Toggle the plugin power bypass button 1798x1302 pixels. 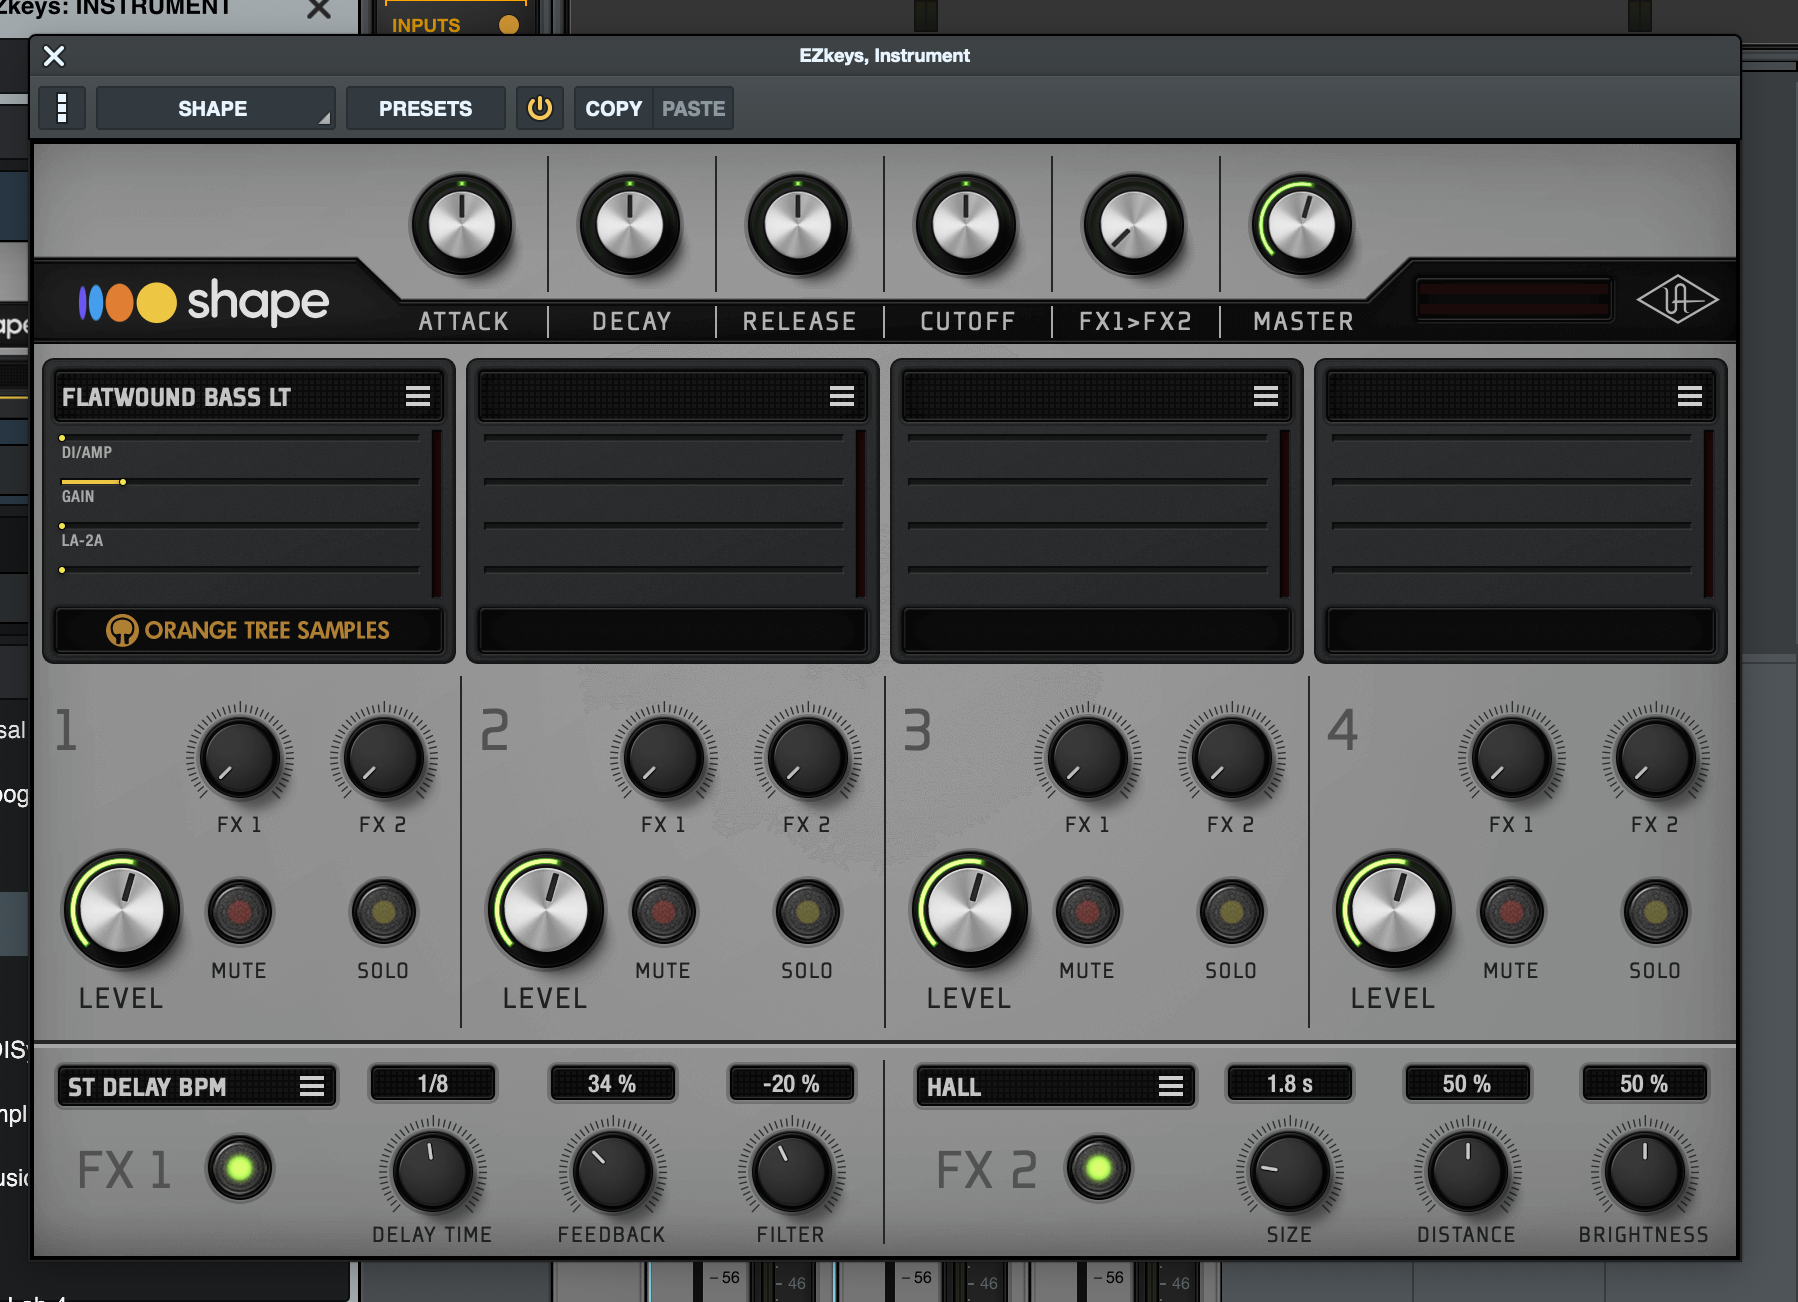click(x=540, y=108)
